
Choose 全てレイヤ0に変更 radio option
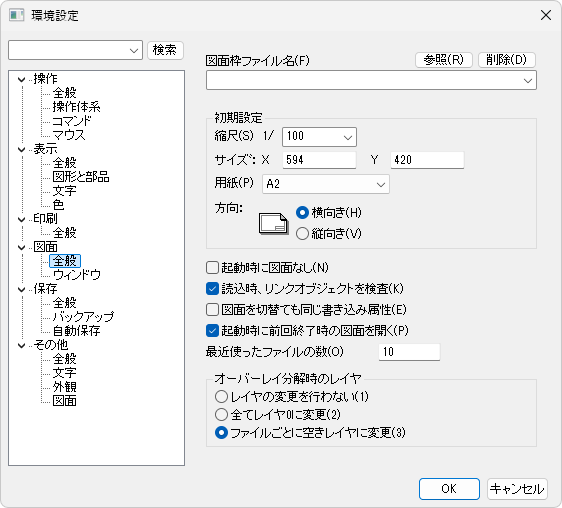[221, 414]
